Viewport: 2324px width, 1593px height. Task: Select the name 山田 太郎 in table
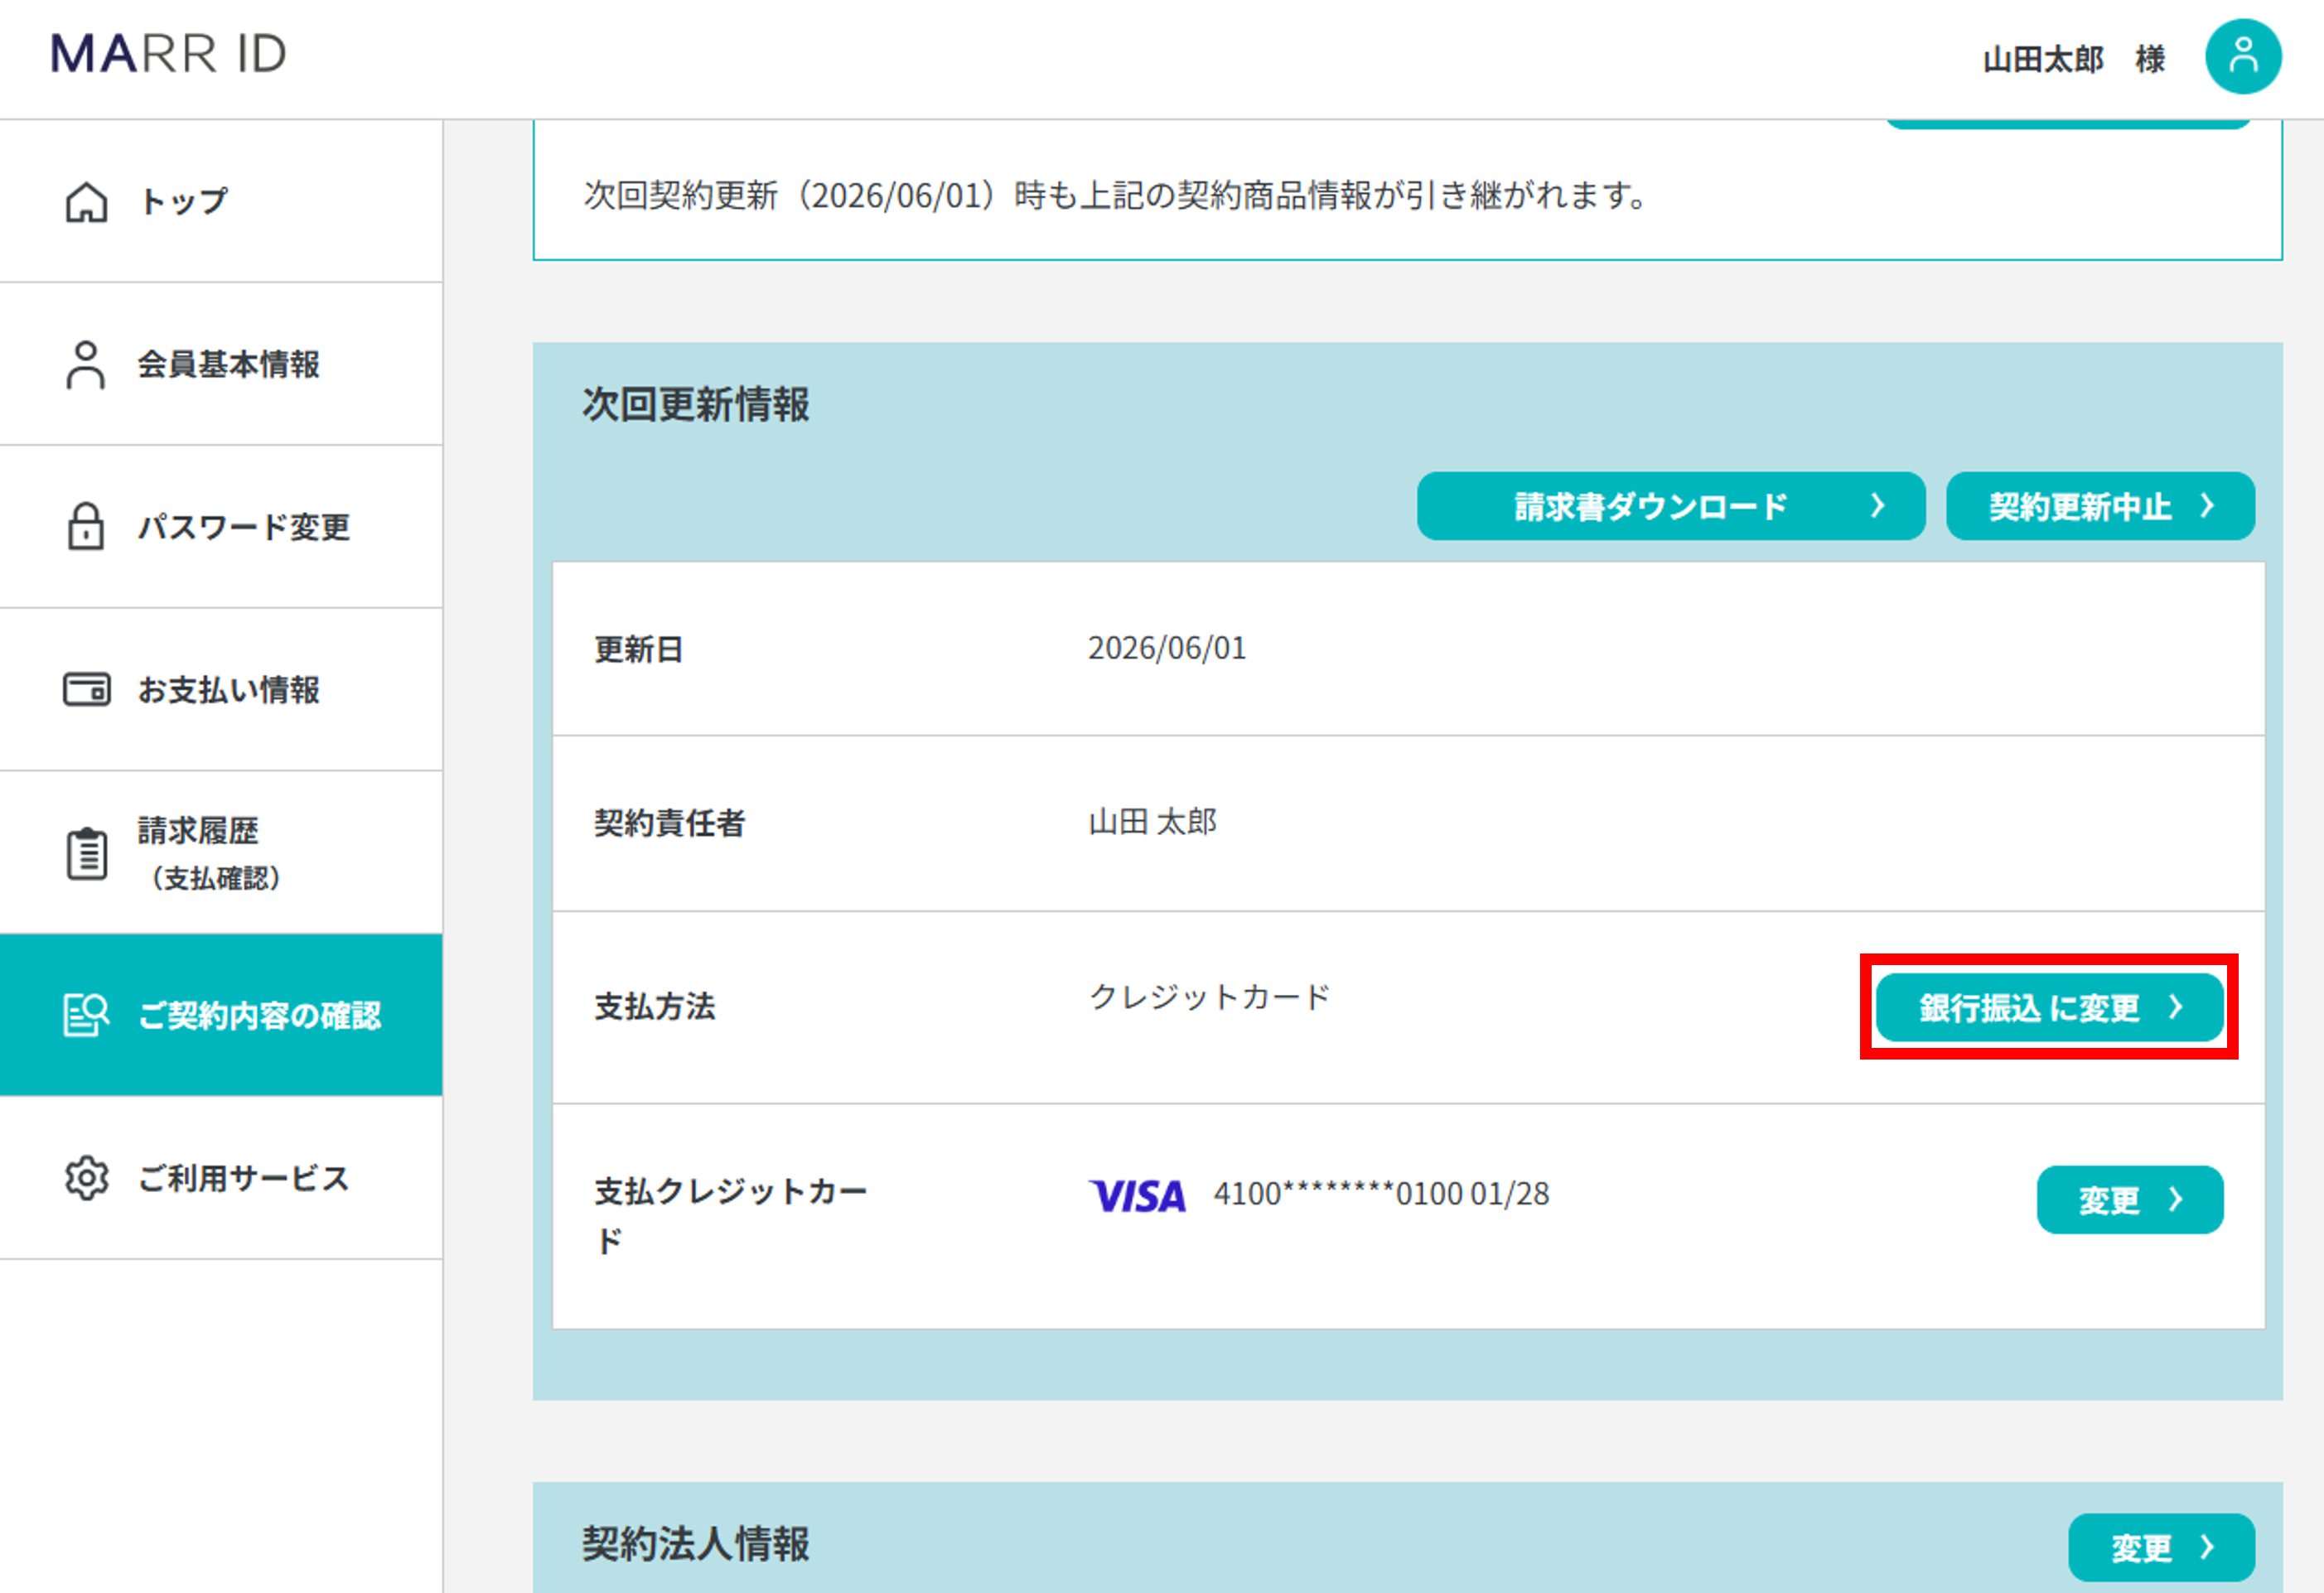pyautogui.click(x=1152, y=822)
